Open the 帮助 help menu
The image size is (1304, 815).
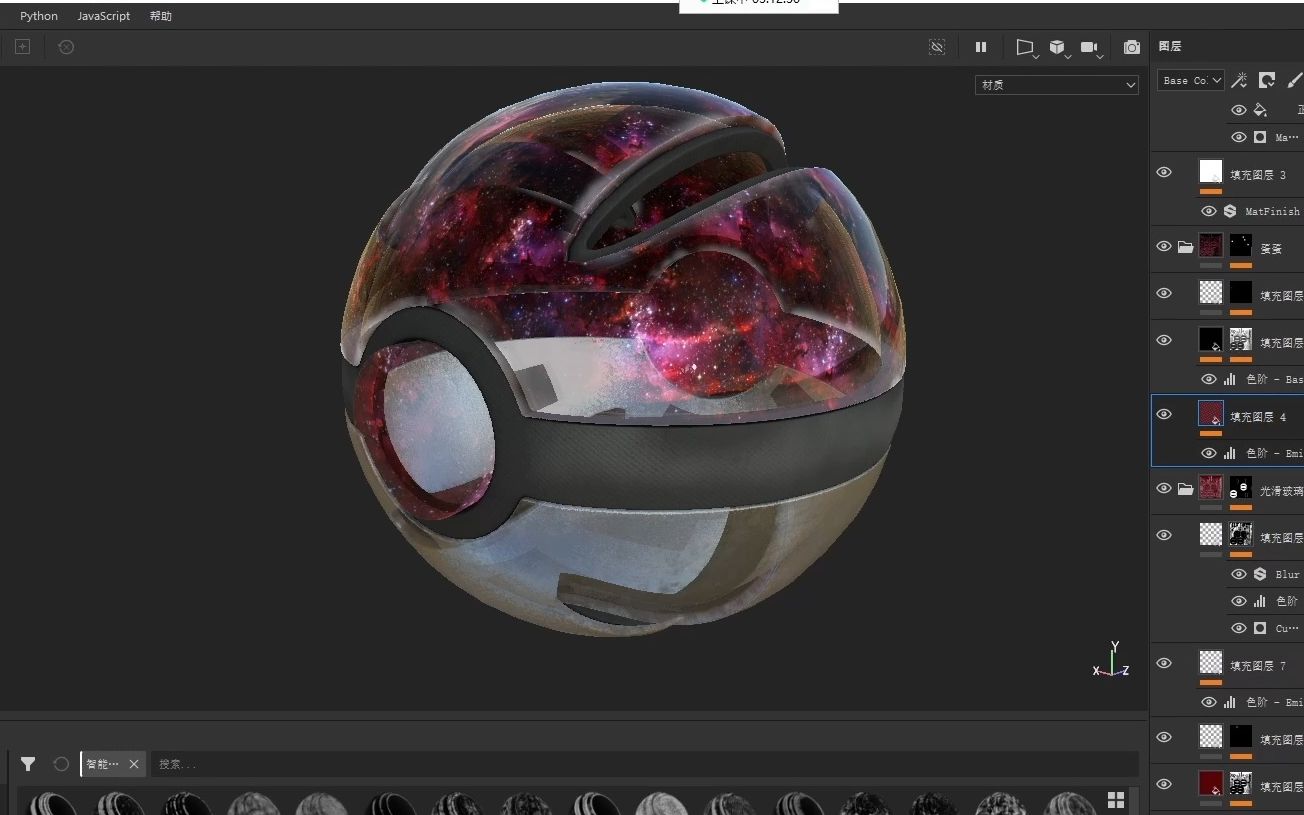(160, 16)
